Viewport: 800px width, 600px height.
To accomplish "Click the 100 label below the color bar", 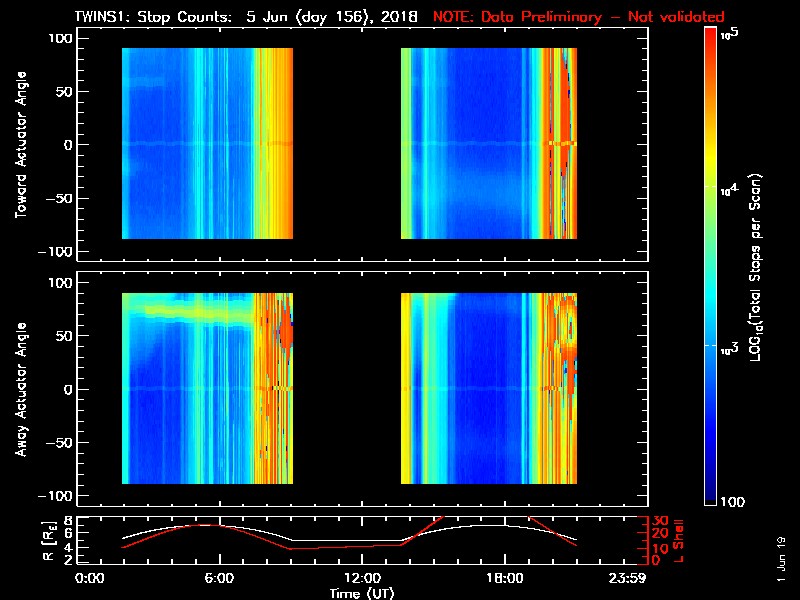I will tap(733, 502).
